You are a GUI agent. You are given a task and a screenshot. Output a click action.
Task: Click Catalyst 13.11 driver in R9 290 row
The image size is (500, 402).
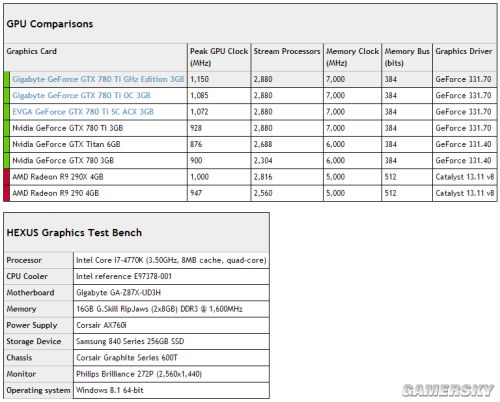pos(465,193)
